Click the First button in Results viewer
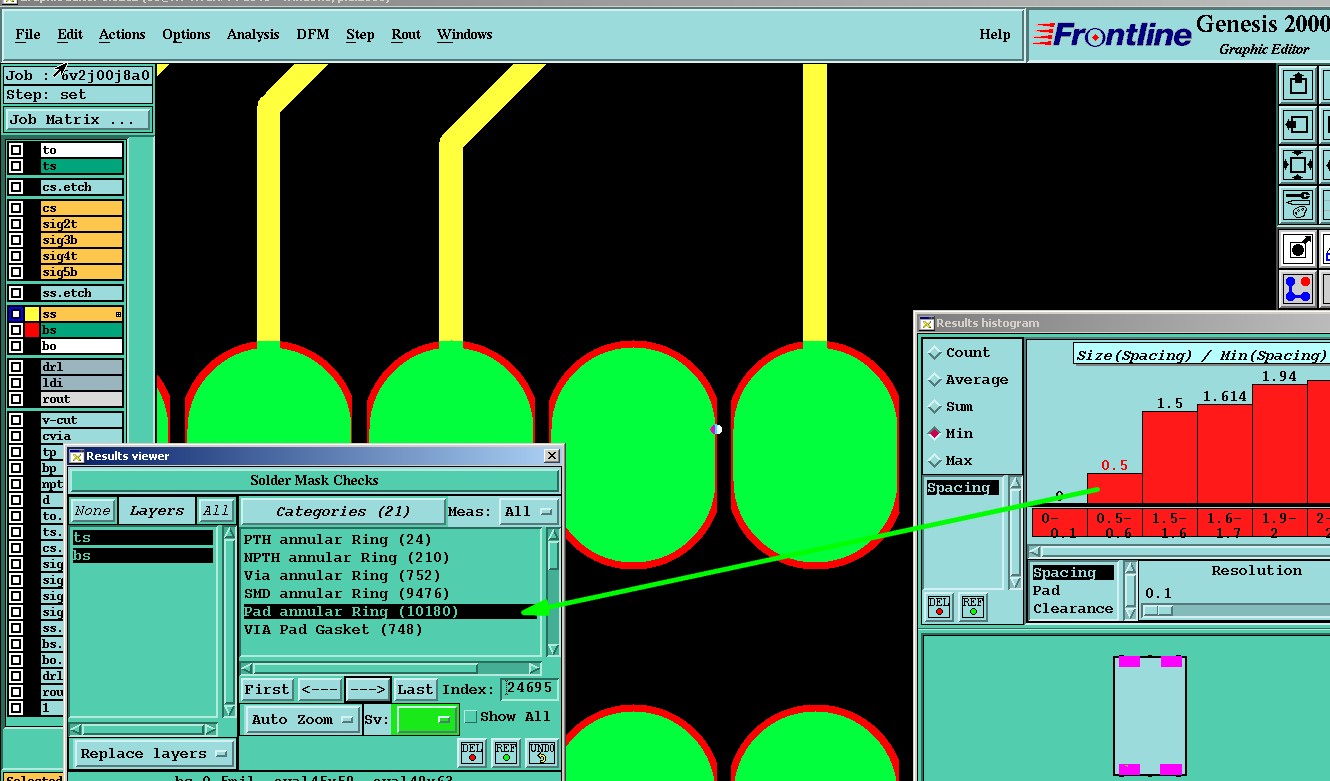The image size is (1330, 781). point(267,689)
